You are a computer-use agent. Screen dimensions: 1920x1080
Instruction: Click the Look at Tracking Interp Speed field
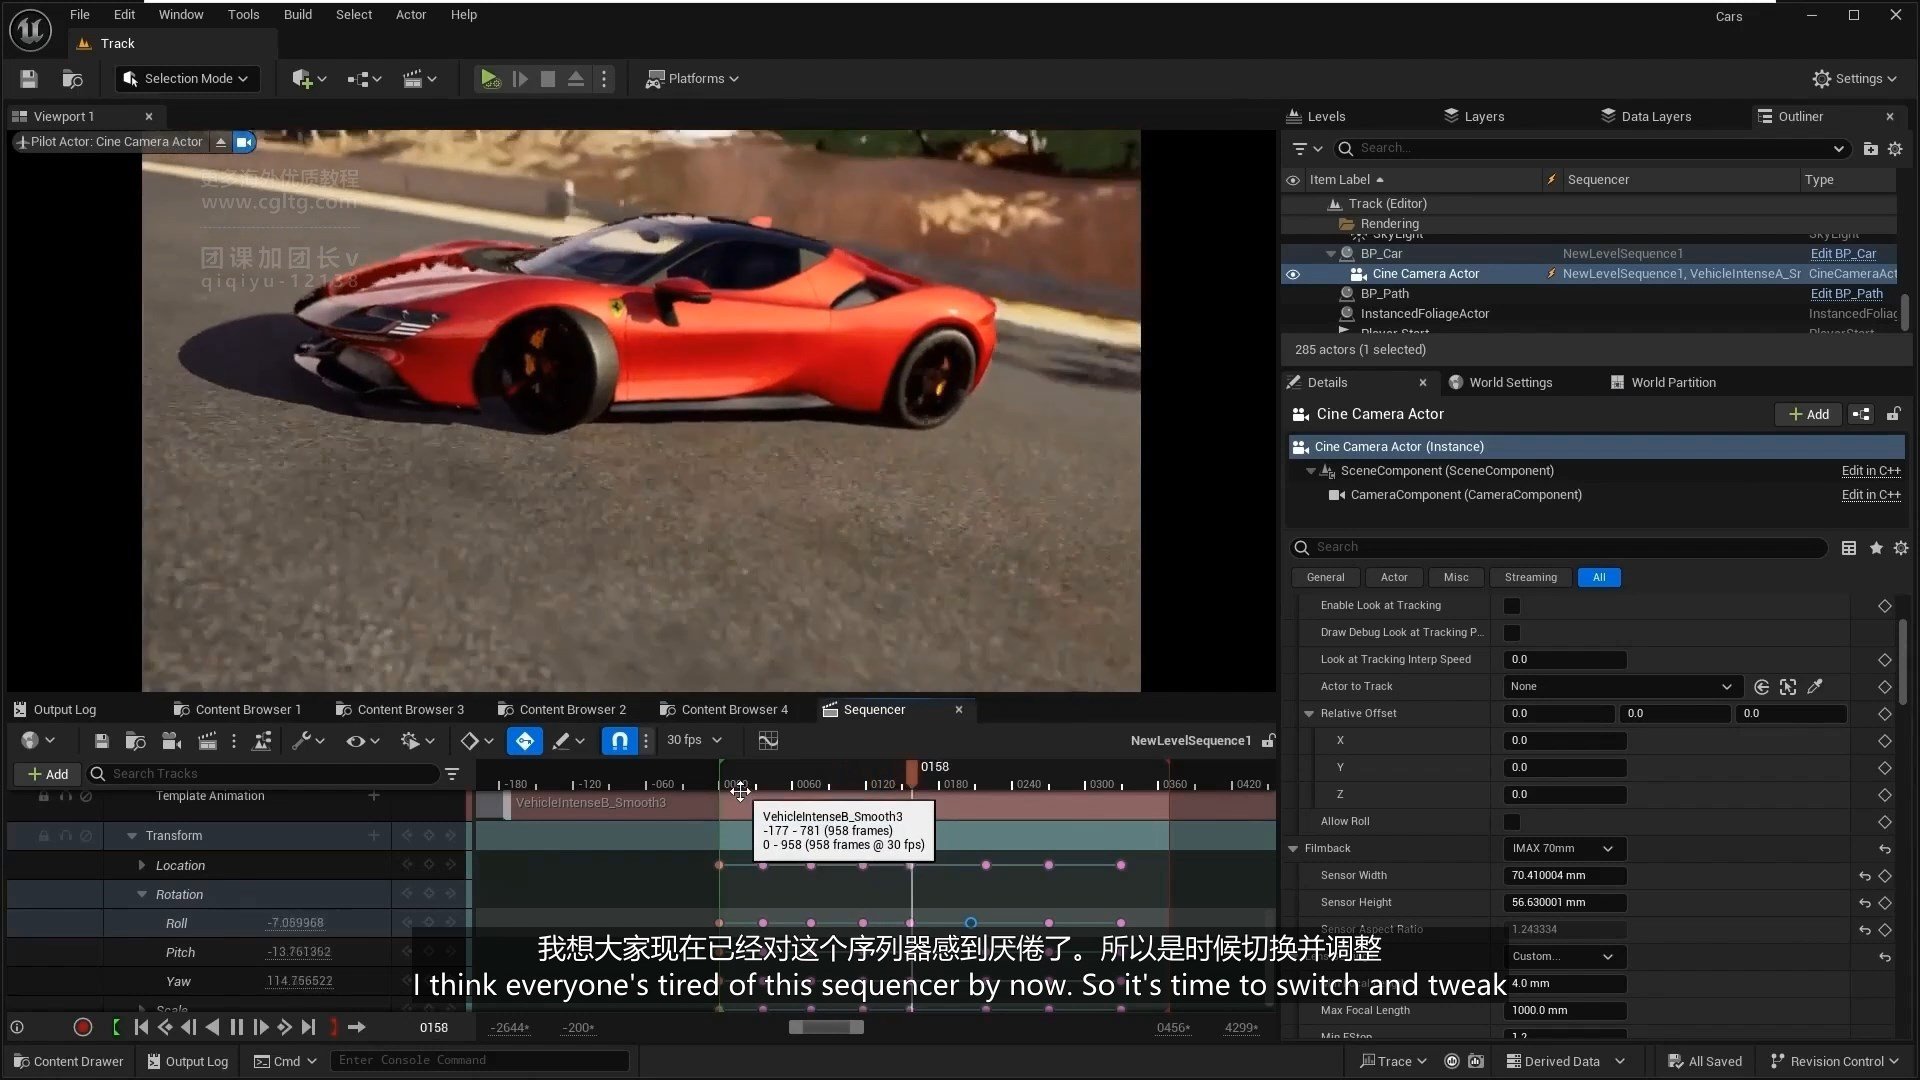(1565, 660)
